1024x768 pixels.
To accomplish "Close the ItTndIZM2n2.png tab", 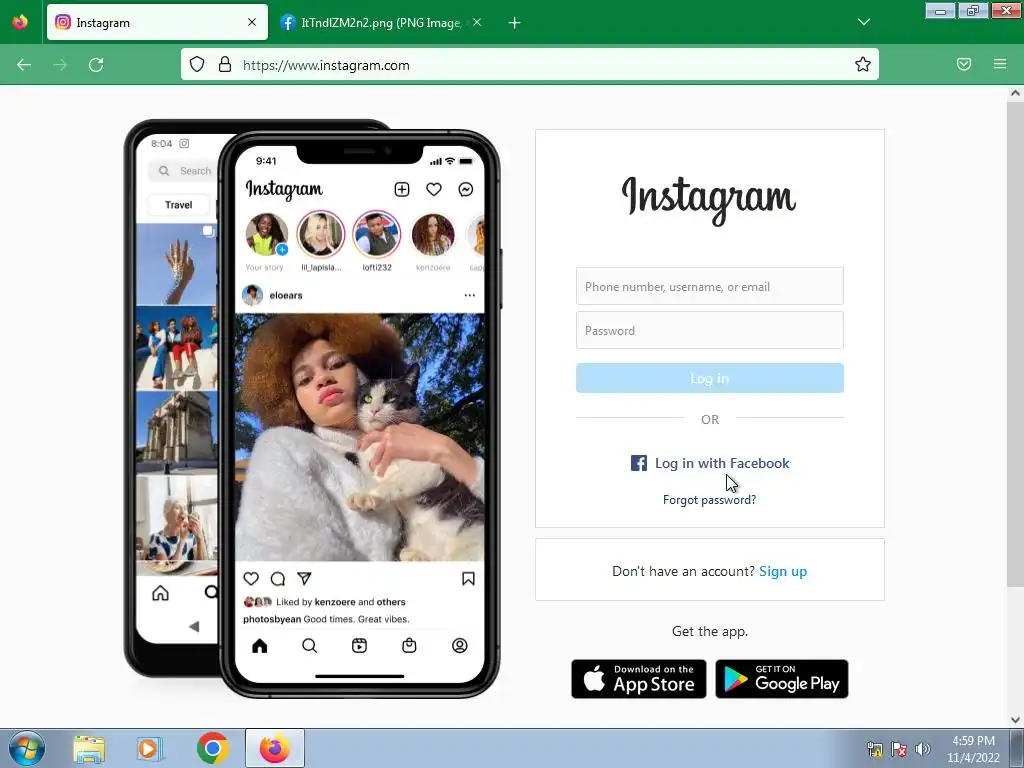I will (x=477, y=22).
